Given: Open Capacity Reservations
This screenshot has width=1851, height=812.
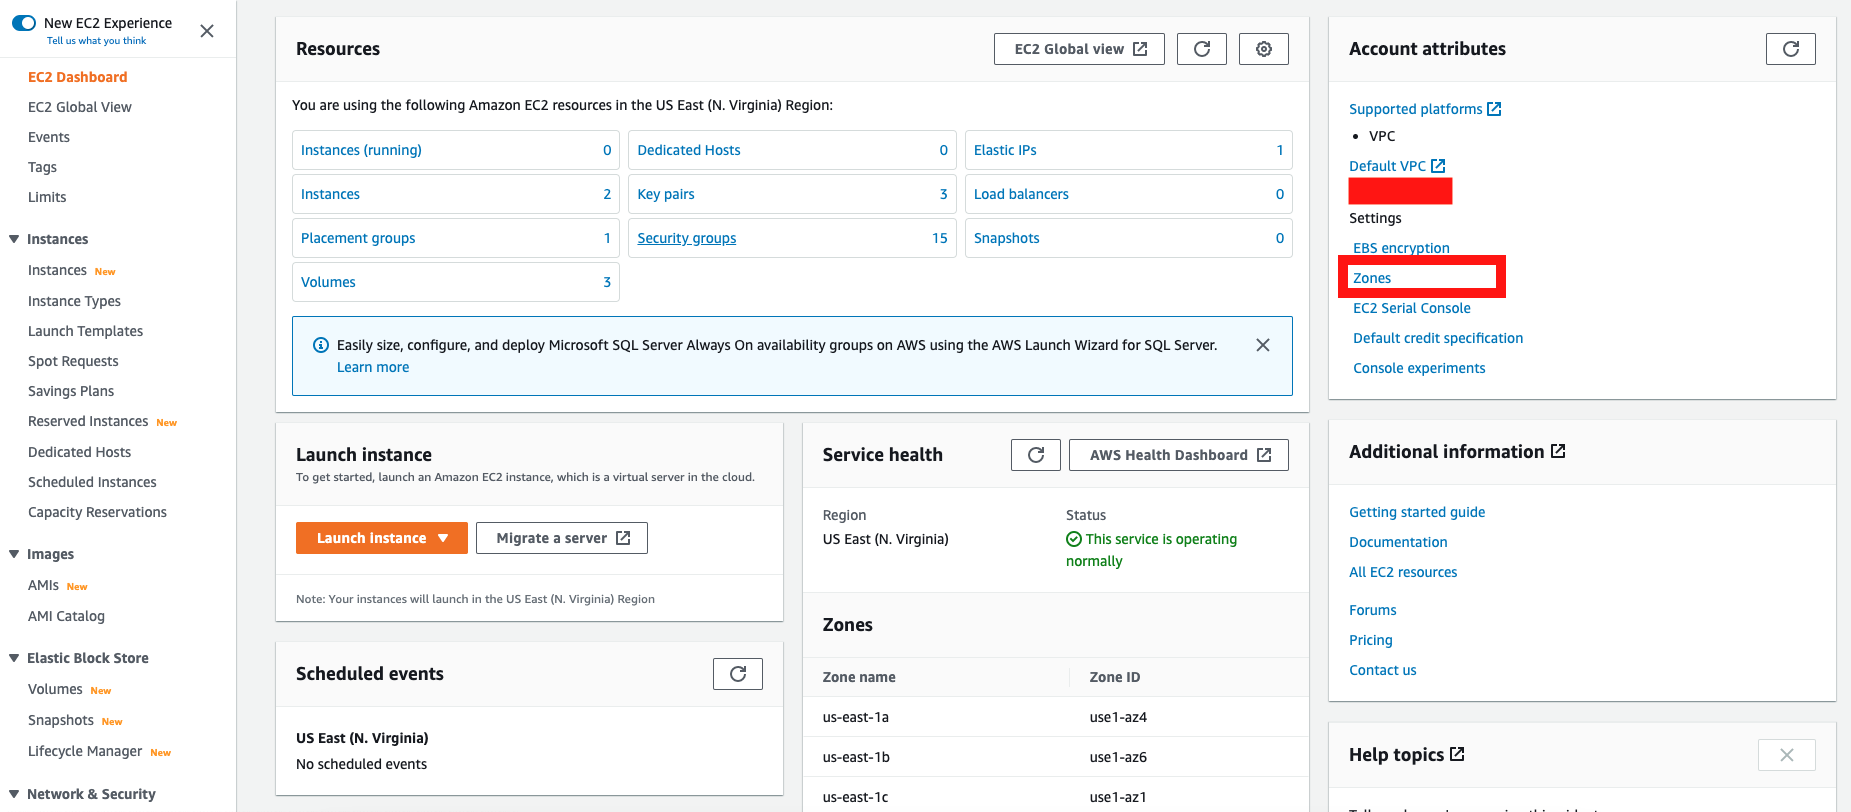Looking at the screenshot, I should 97,512.
